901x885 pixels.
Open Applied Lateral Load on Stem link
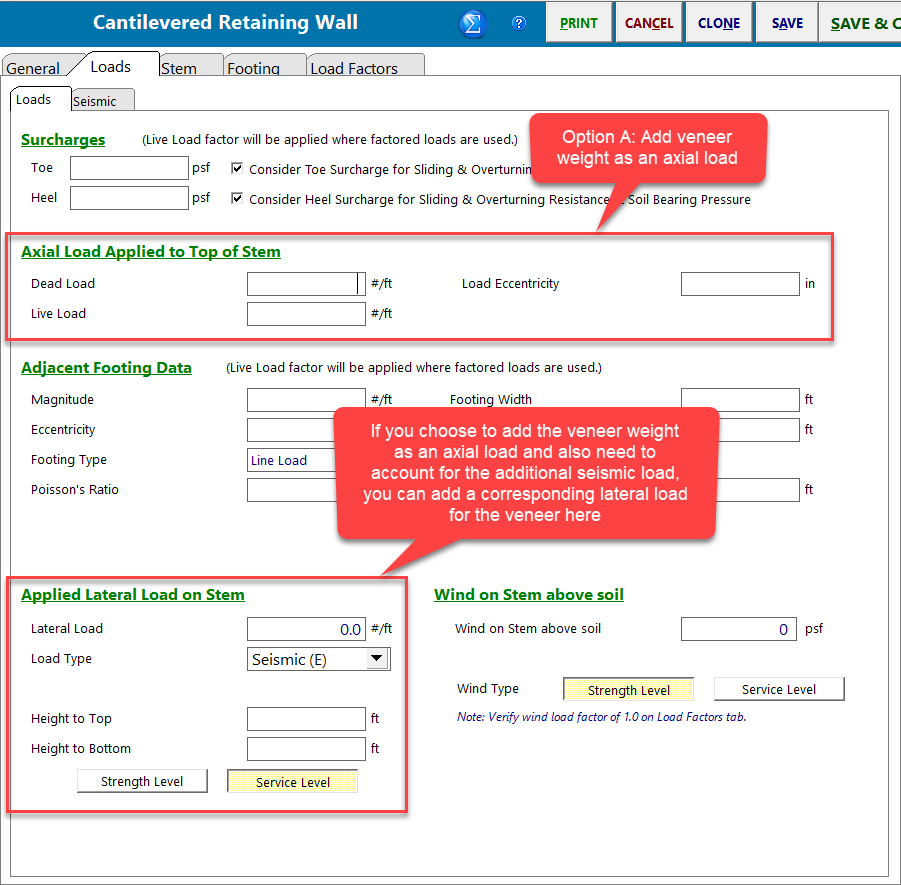coord(133,595)
